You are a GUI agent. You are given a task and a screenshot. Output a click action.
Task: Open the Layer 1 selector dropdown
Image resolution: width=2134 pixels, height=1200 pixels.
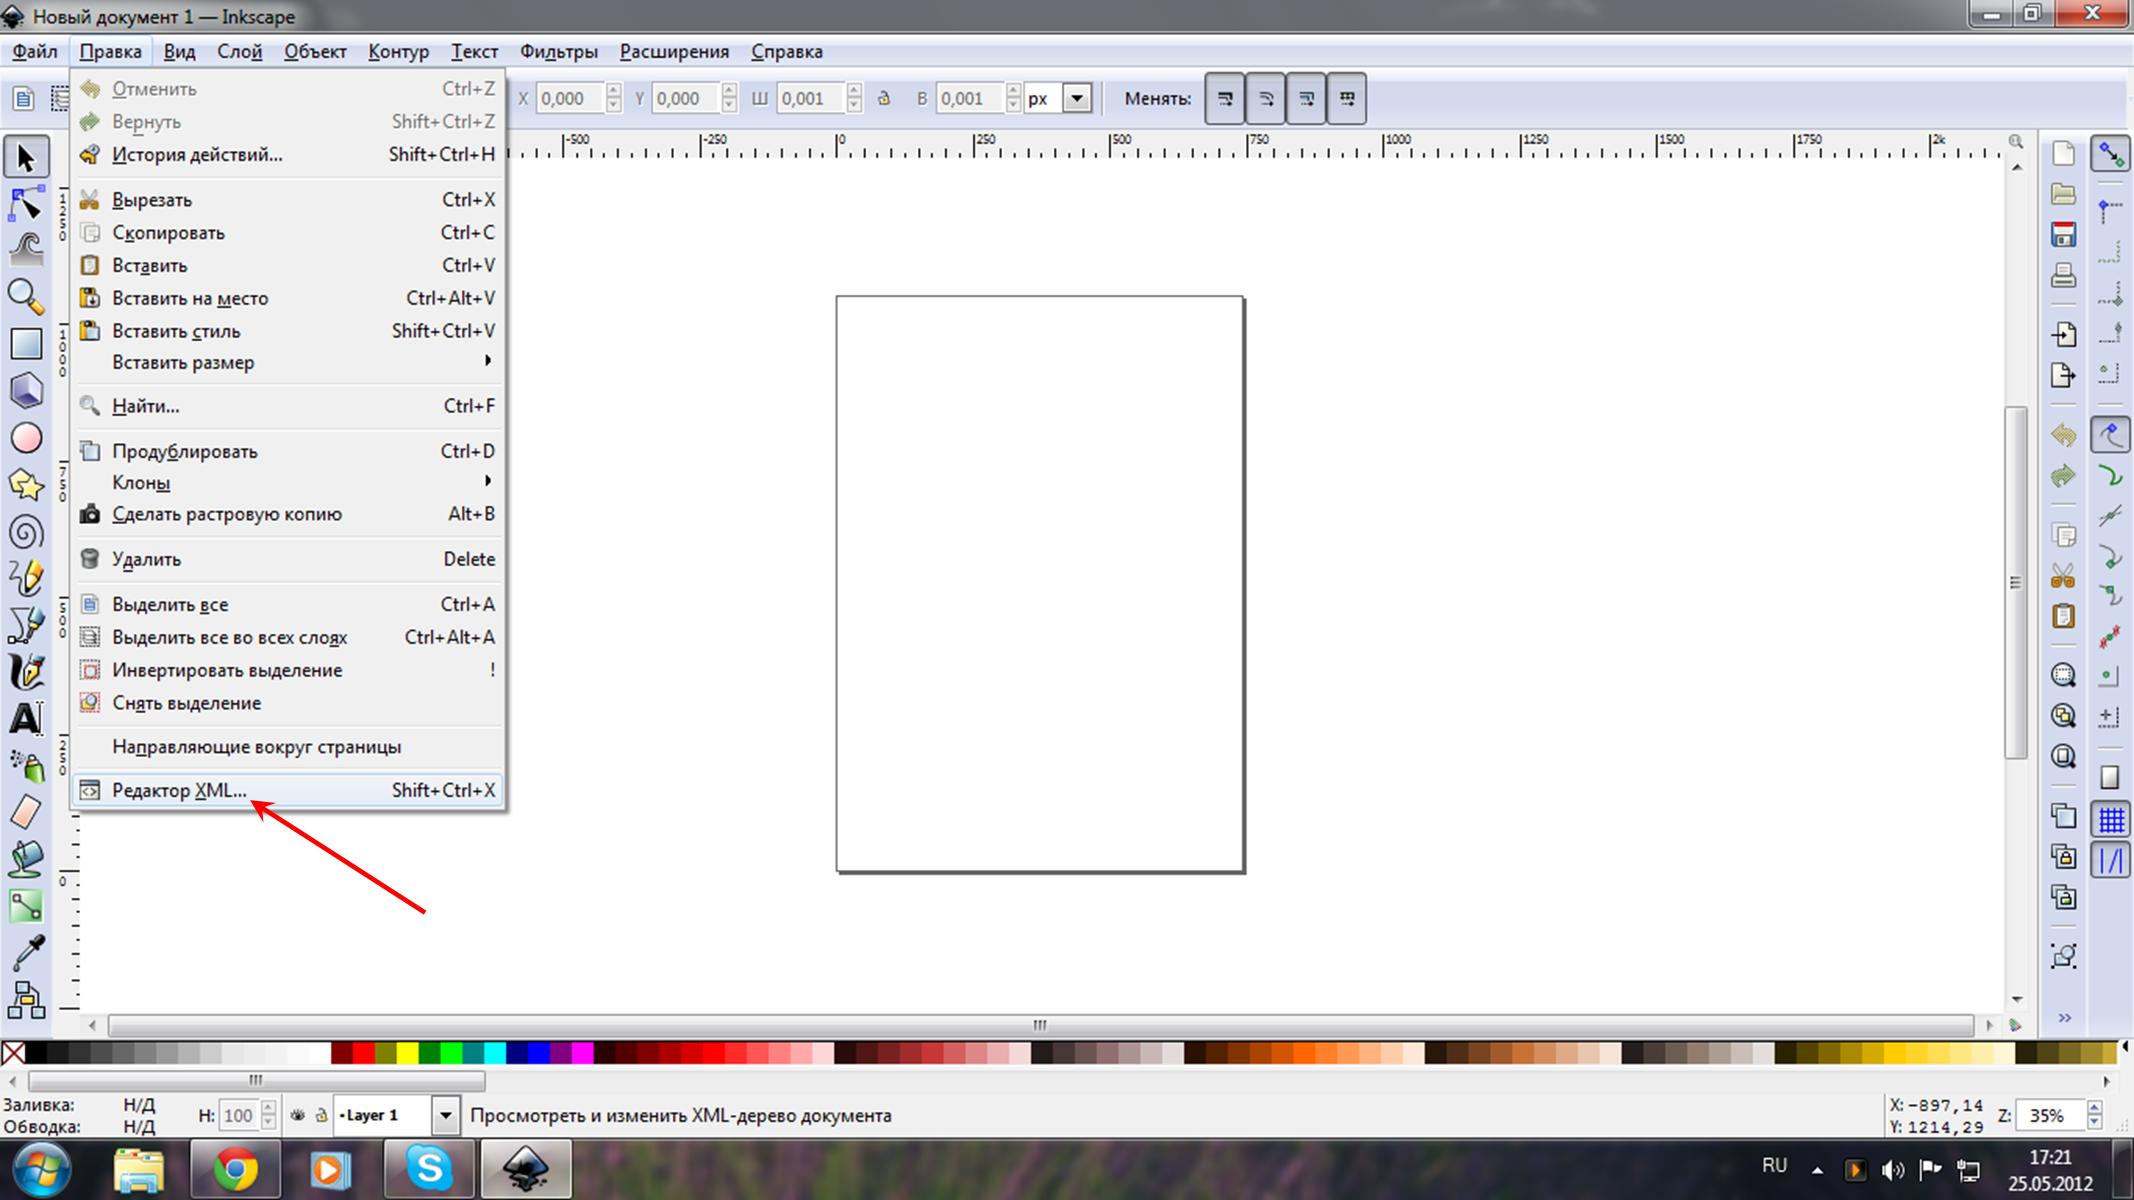(x=446, y=1115)
